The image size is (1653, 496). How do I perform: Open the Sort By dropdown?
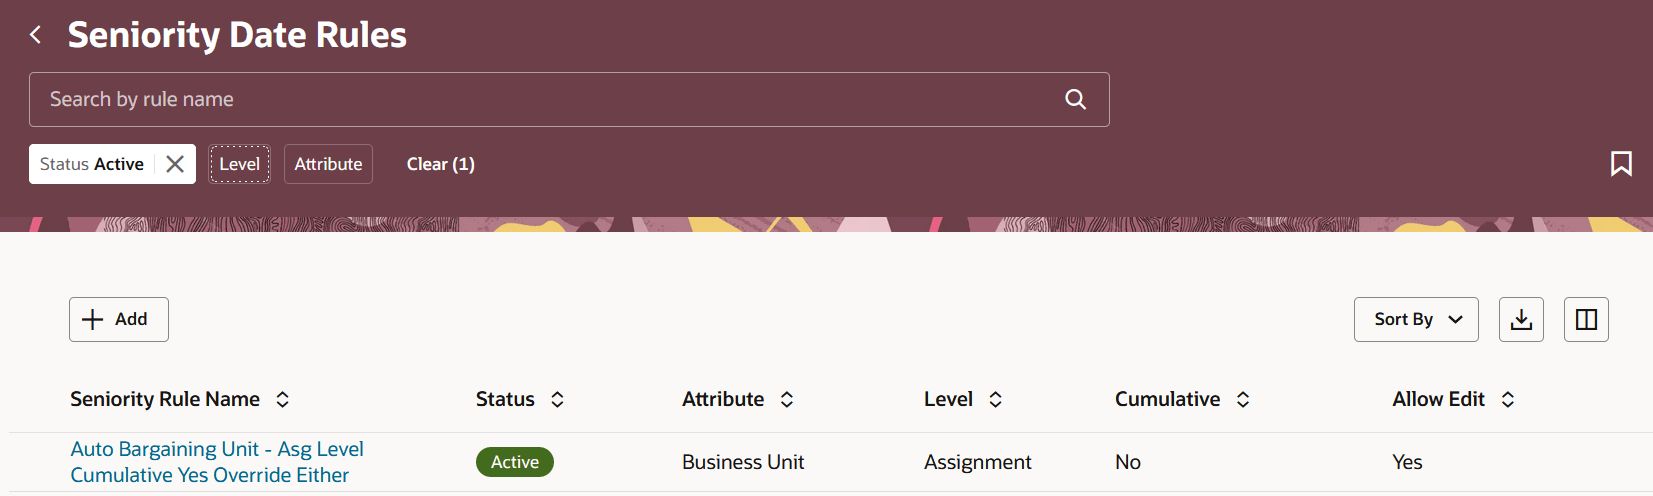coord(1416,320)
